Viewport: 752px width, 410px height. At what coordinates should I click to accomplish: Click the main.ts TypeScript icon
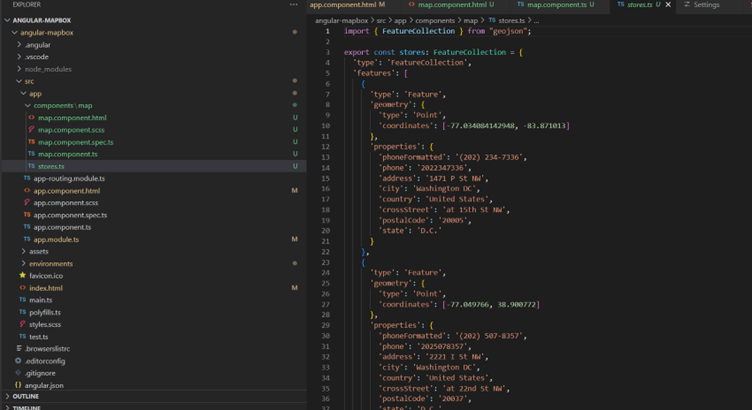point(23,300)
